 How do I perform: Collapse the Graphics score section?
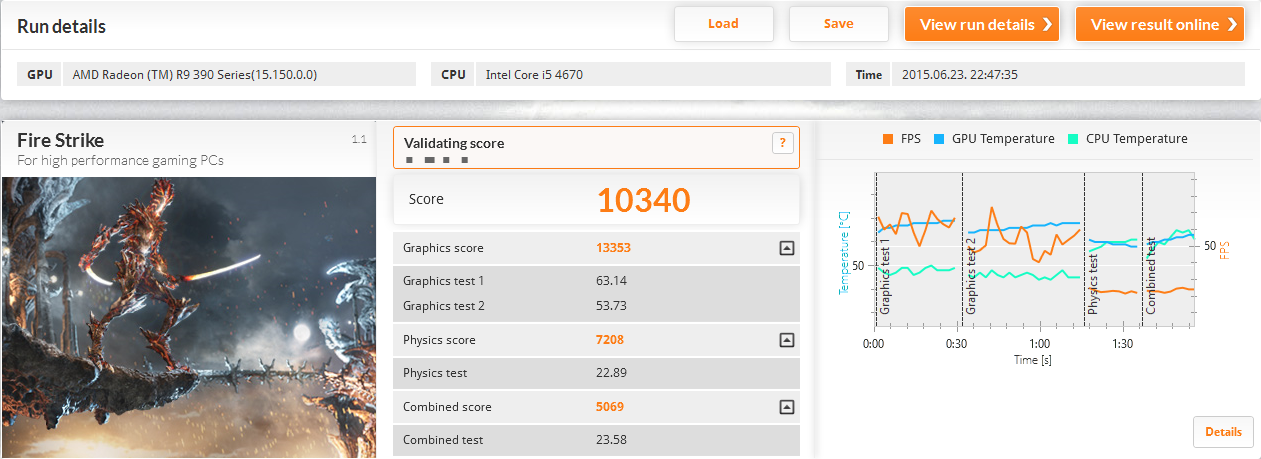(787, 248)
